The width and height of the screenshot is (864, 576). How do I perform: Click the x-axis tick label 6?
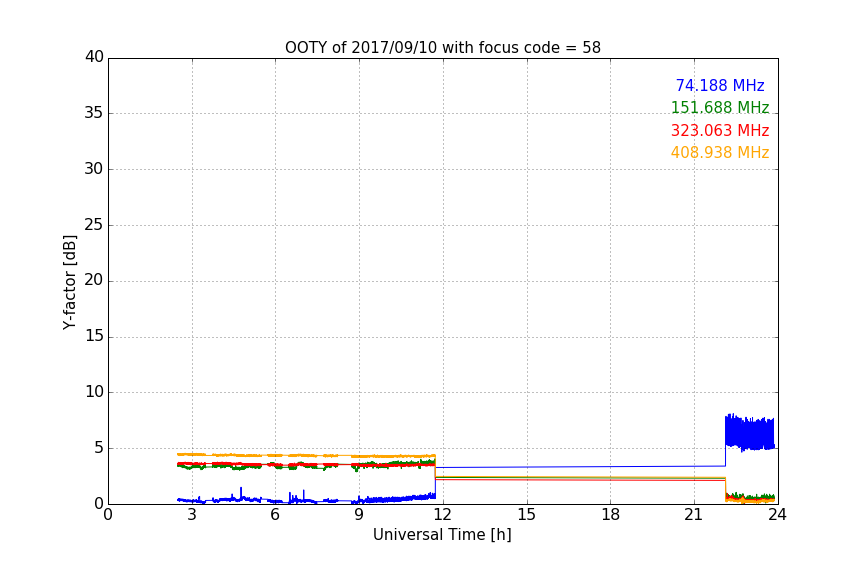pos(275,515)
